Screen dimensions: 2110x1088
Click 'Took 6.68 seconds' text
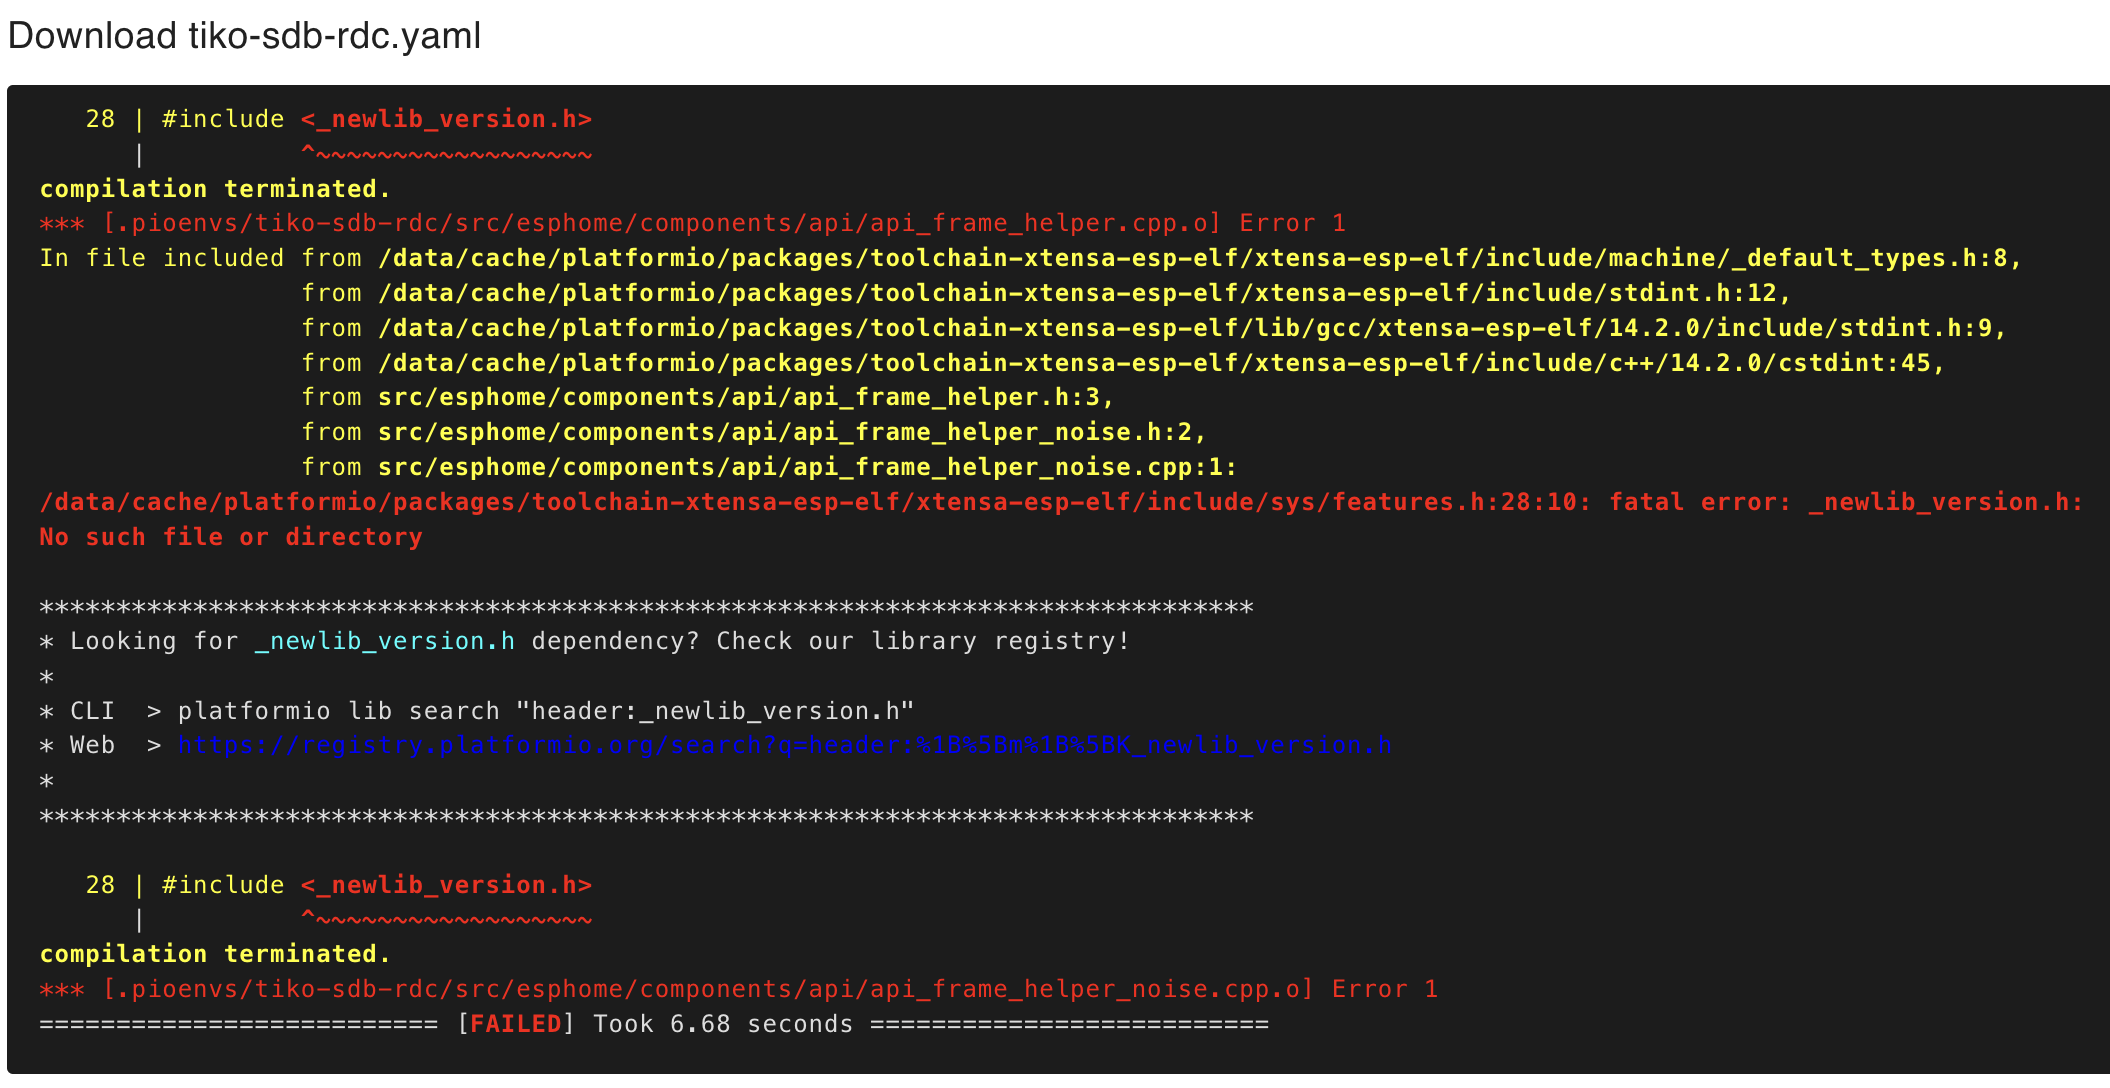point(722,1024)
